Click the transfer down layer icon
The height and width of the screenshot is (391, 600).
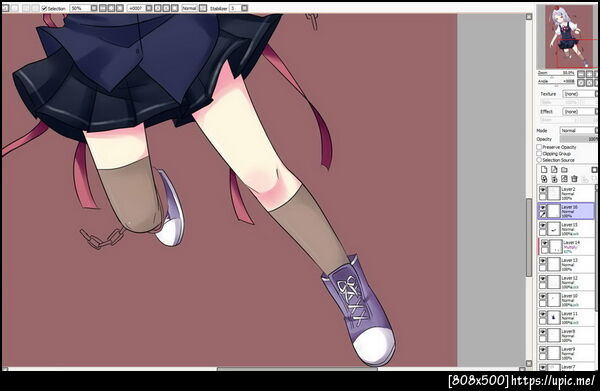[x=544, y=179]
